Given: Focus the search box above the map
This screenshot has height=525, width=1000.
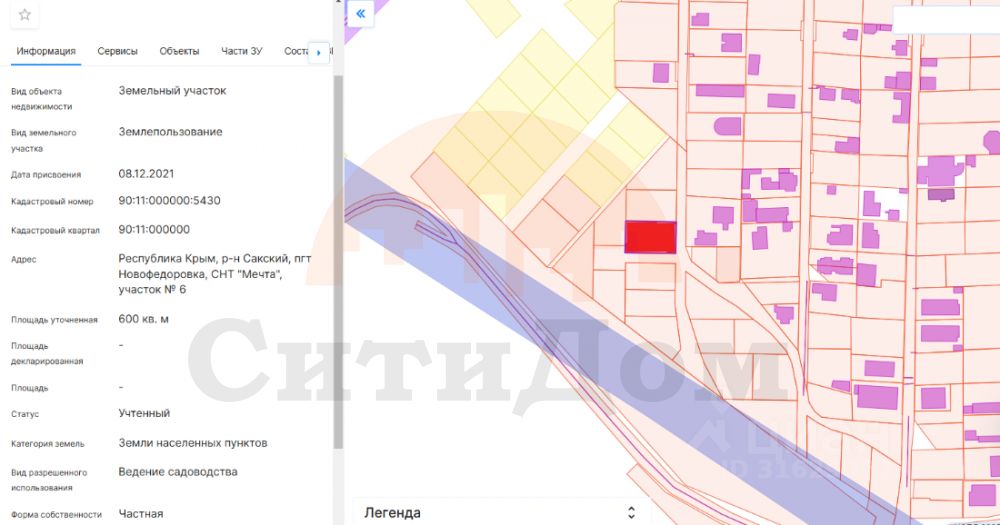Looking at the screenshot, I should click(946, 20).
